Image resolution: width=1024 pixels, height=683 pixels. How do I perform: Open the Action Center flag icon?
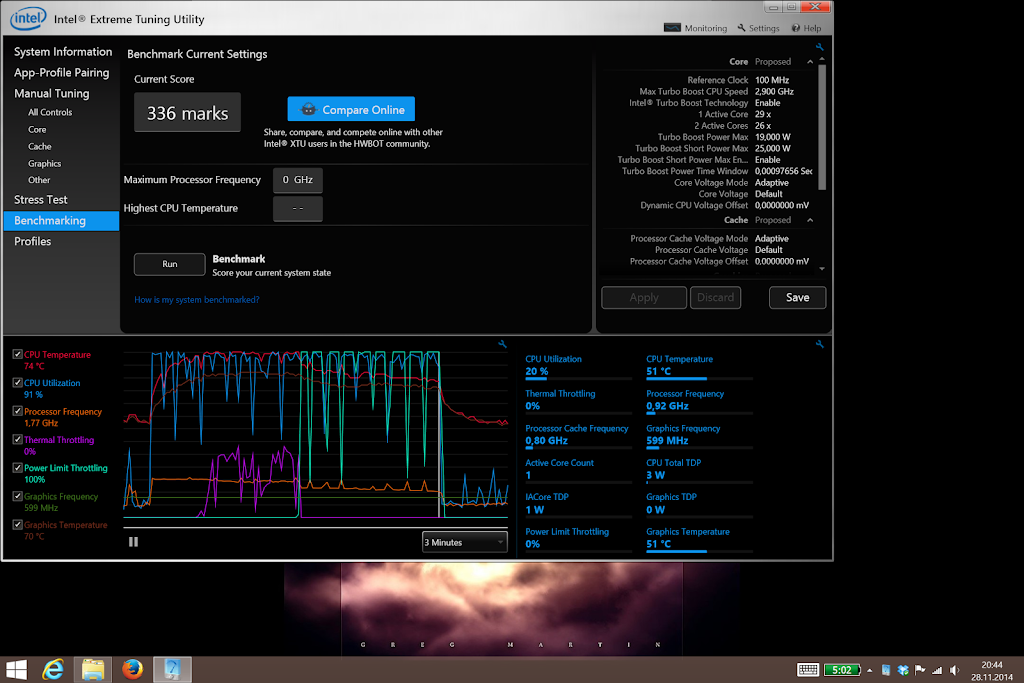coord(920,670)
